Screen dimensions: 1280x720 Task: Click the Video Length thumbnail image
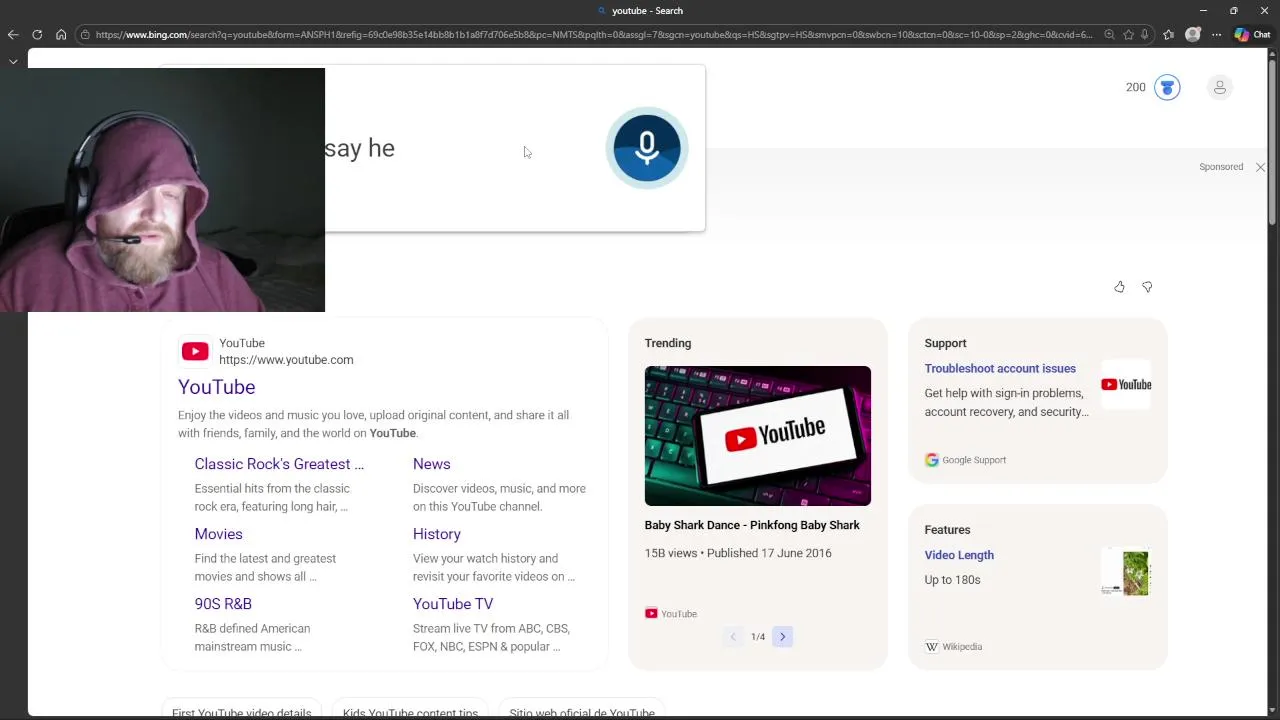(x=1126, y=572)
